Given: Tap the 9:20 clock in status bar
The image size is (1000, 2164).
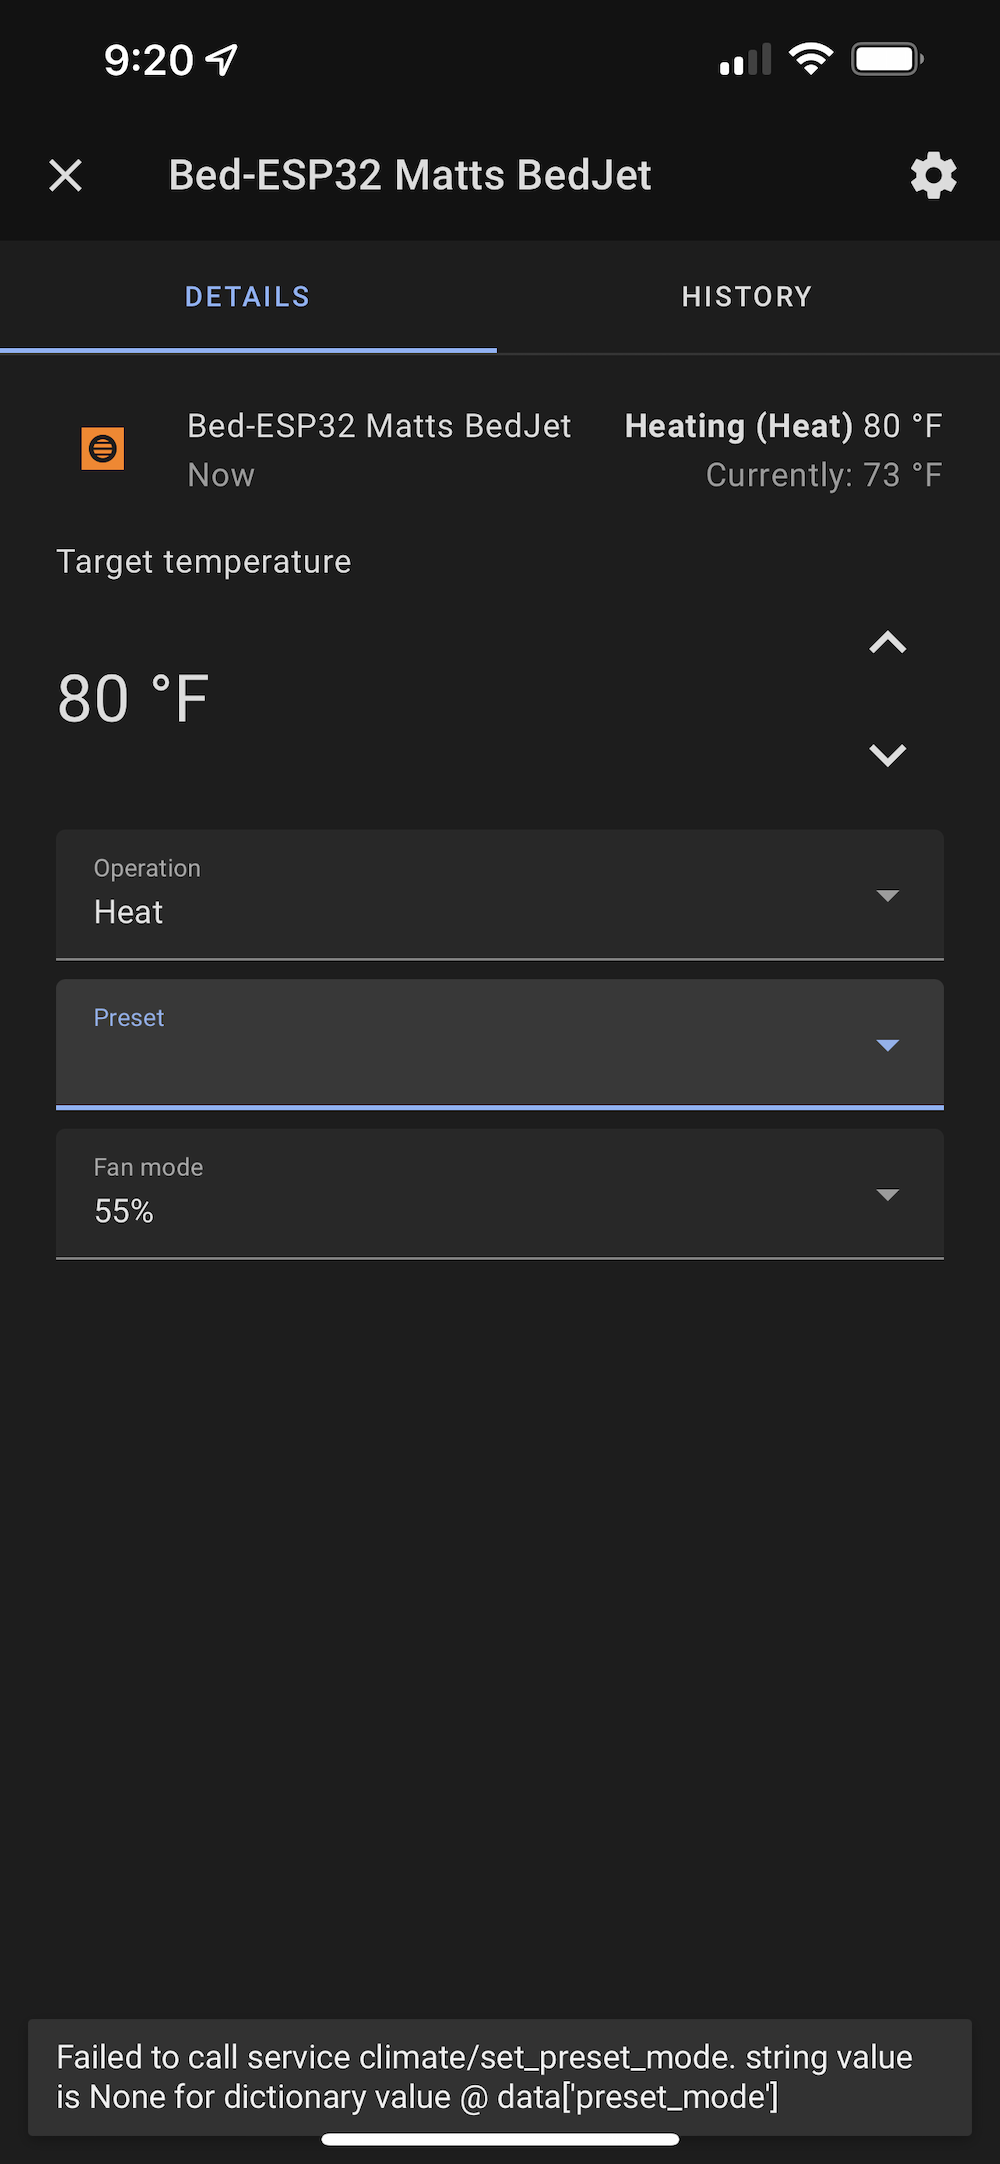Looking at the screenshot, I should pos(148,60).
